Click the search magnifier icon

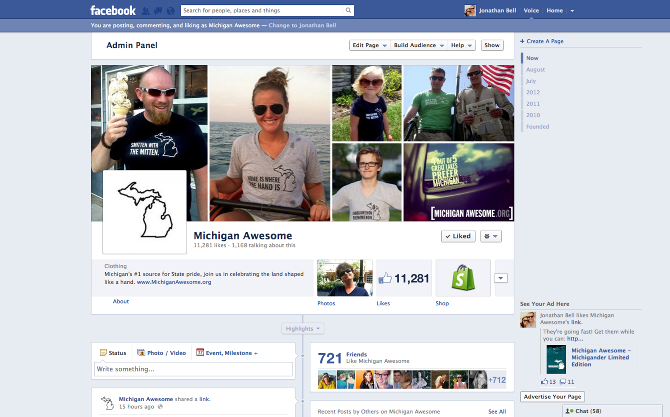348,11
